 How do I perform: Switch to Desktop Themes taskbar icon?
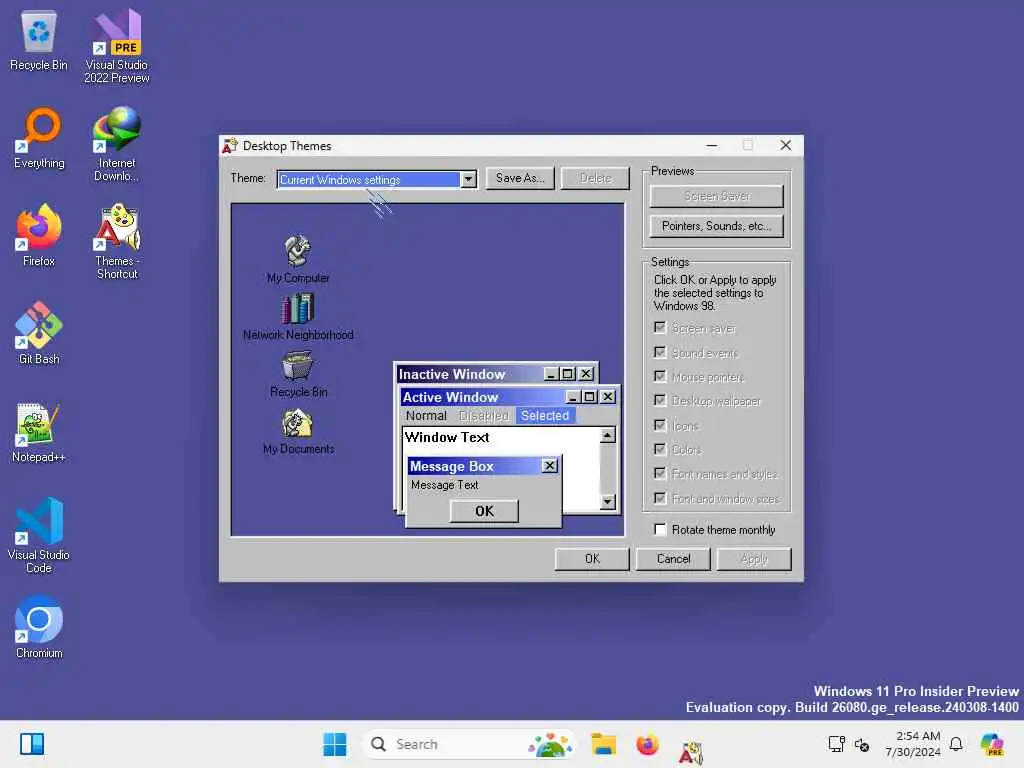click(x=690, y=751)
